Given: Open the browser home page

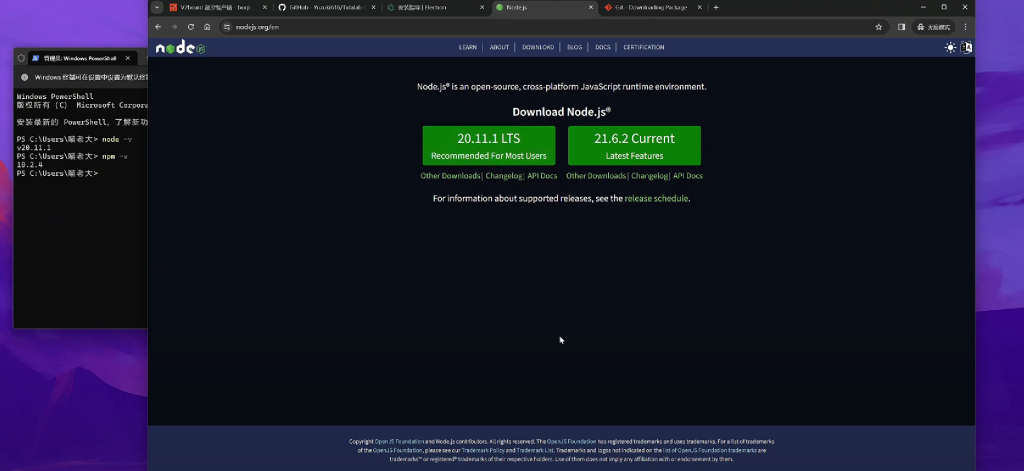Looking at the screenshot, I should [207, 27].
